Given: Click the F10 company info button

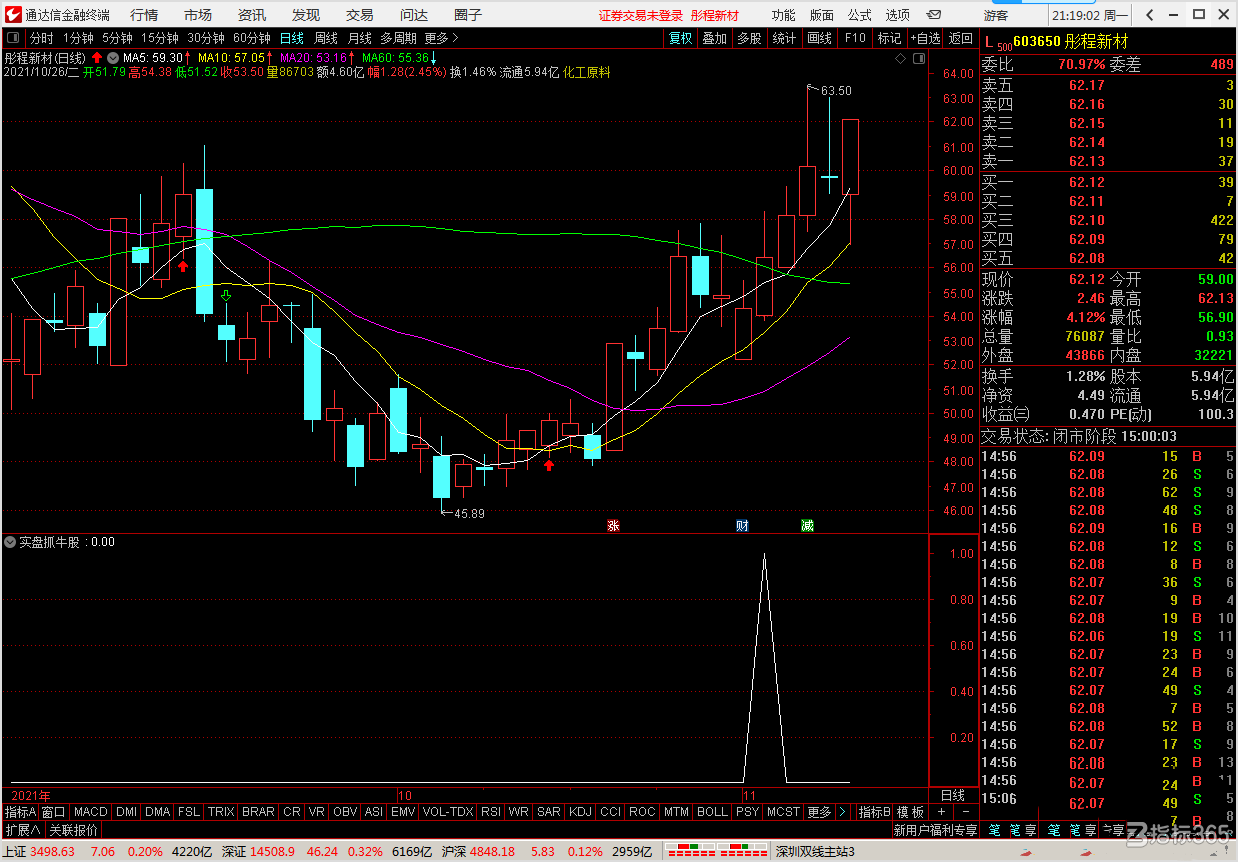Looking at the screenshot, I should click(x=855, y=38).
